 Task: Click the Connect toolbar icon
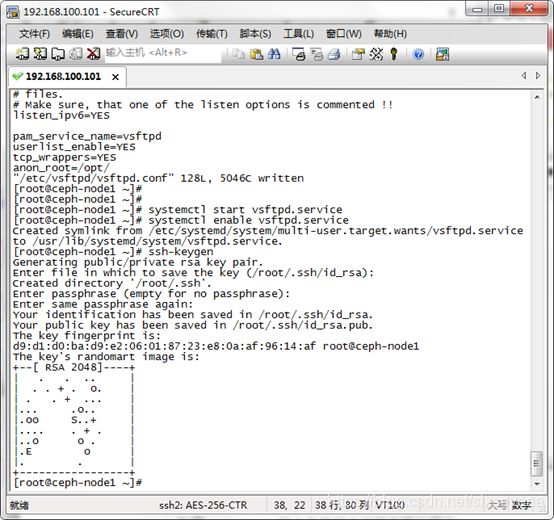22,54
